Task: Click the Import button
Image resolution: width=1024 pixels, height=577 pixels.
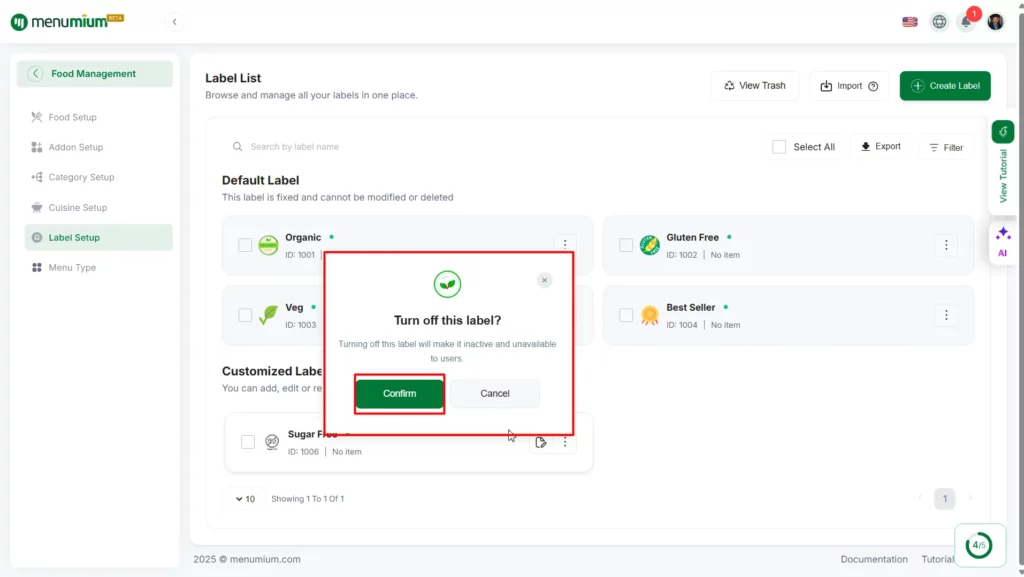Action: (849, 86)
